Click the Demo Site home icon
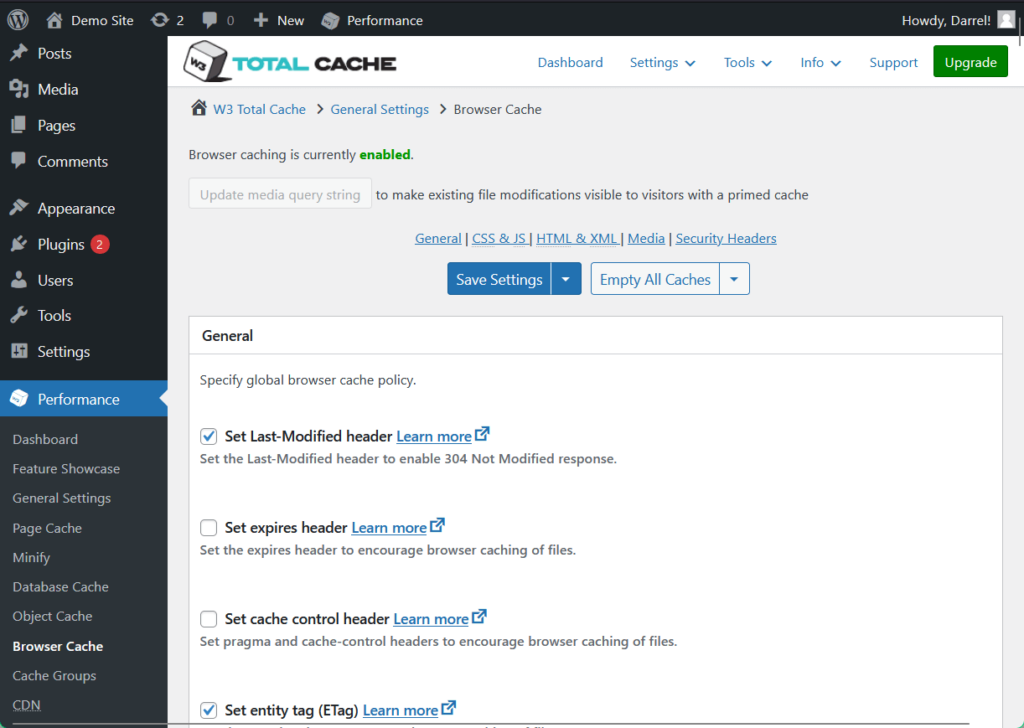The image size is (1024, 728). 54,20
